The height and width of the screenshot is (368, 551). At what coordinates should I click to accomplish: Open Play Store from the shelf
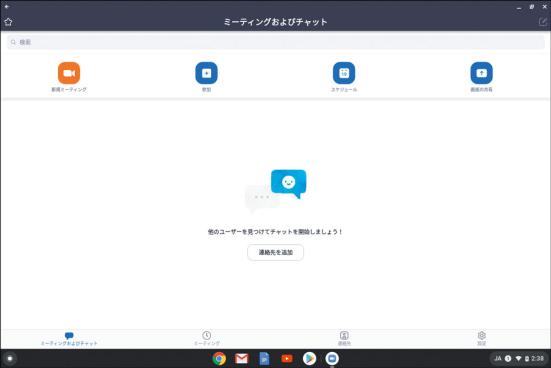310,359
